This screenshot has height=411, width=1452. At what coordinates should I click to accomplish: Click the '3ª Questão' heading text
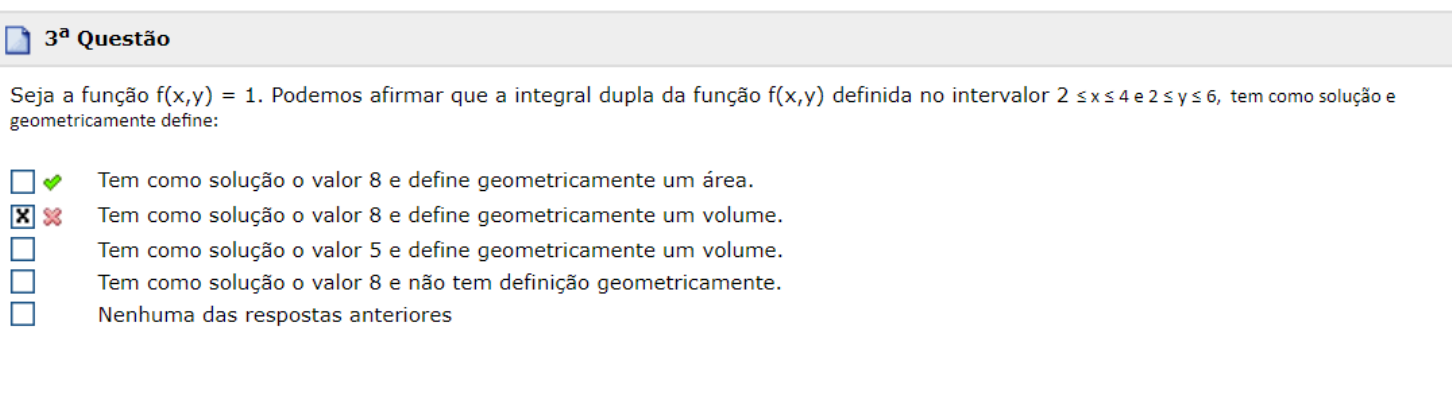107,39
